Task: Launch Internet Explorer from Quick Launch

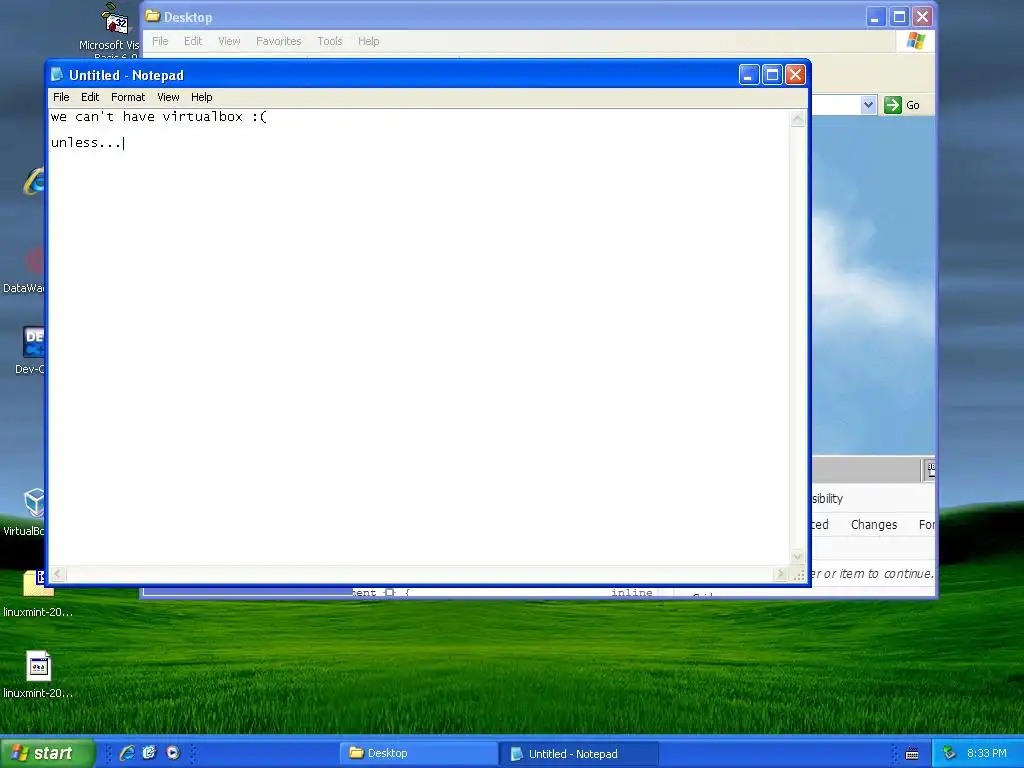Action: coord(127,753)
